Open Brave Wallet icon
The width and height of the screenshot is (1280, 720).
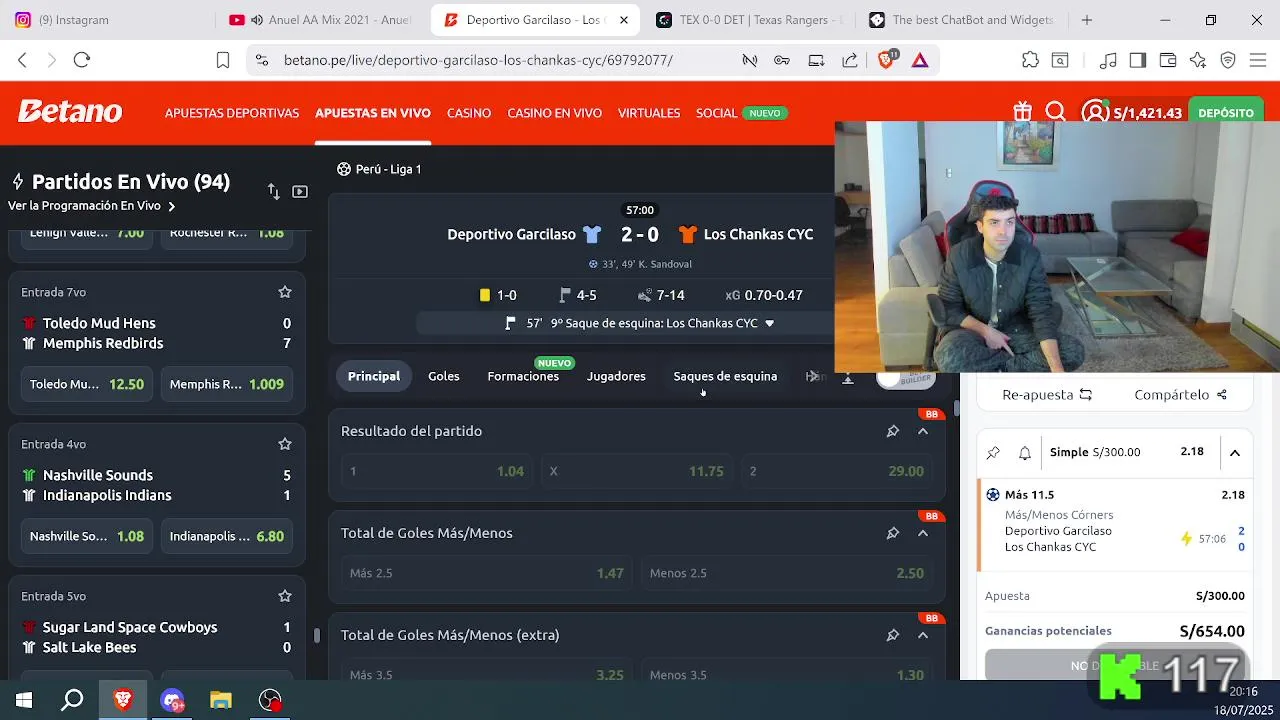tap(1168, 60)
